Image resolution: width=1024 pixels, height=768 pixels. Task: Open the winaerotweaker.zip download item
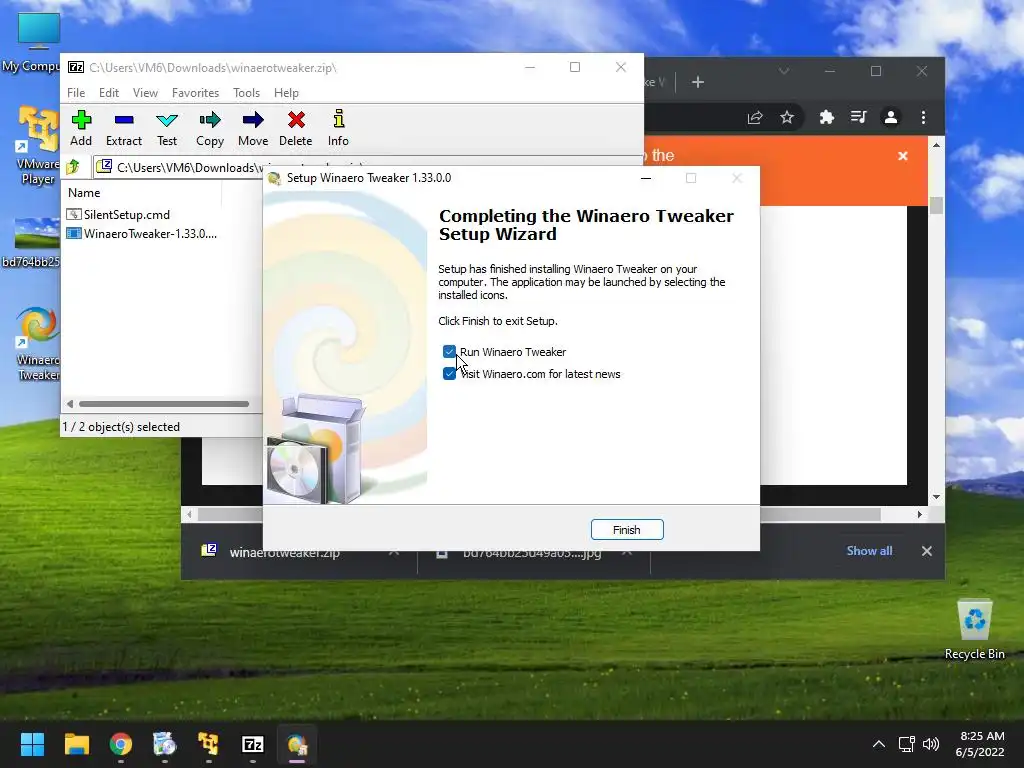[x=283, y=552]
